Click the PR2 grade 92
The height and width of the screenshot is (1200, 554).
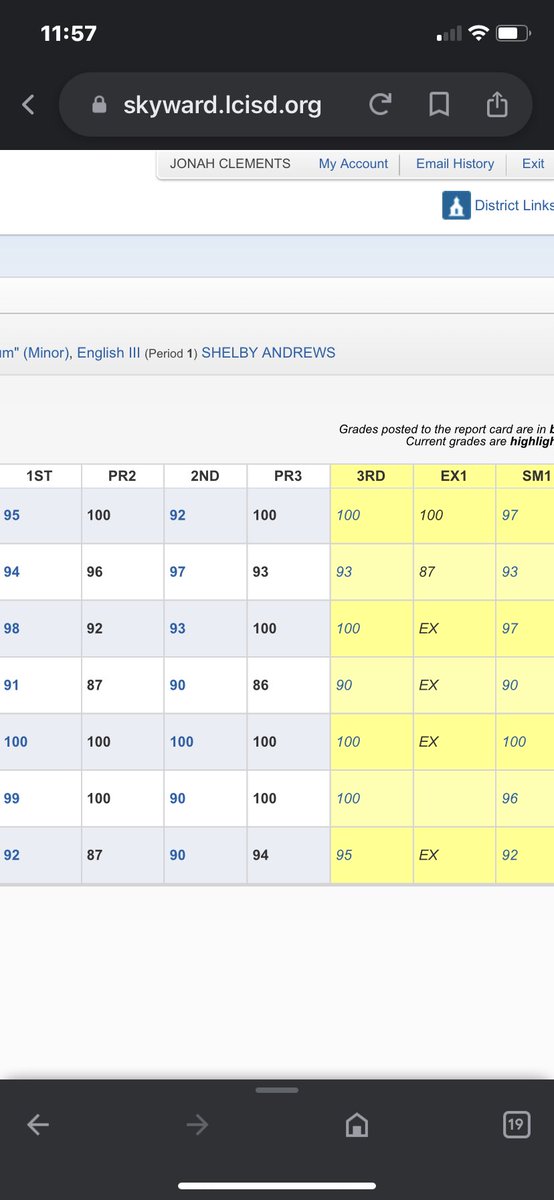click(x=94, y=628)
